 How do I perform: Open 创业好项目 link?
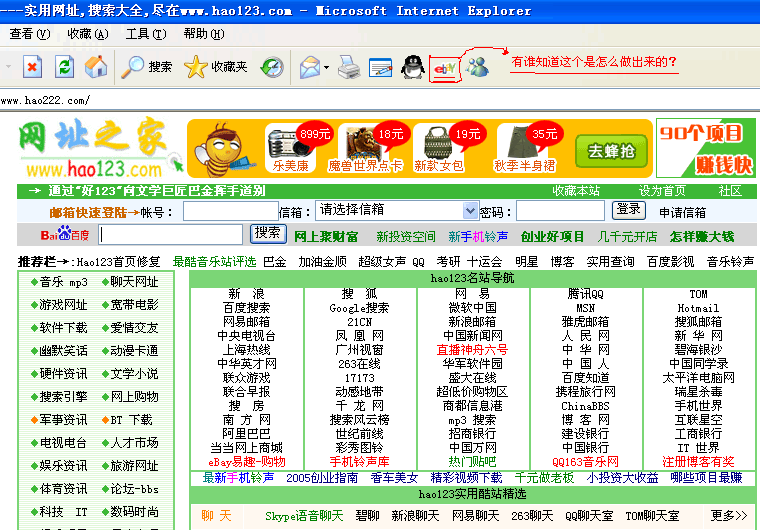click(552, 237)
